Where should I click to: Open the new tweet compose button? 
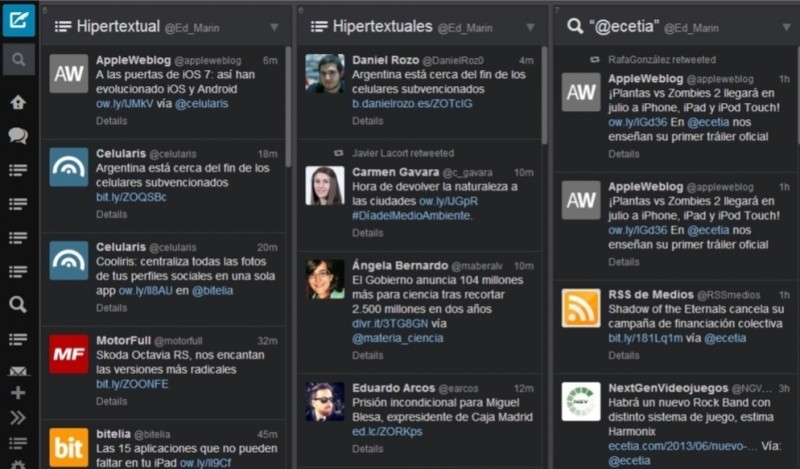coord(18,20)
